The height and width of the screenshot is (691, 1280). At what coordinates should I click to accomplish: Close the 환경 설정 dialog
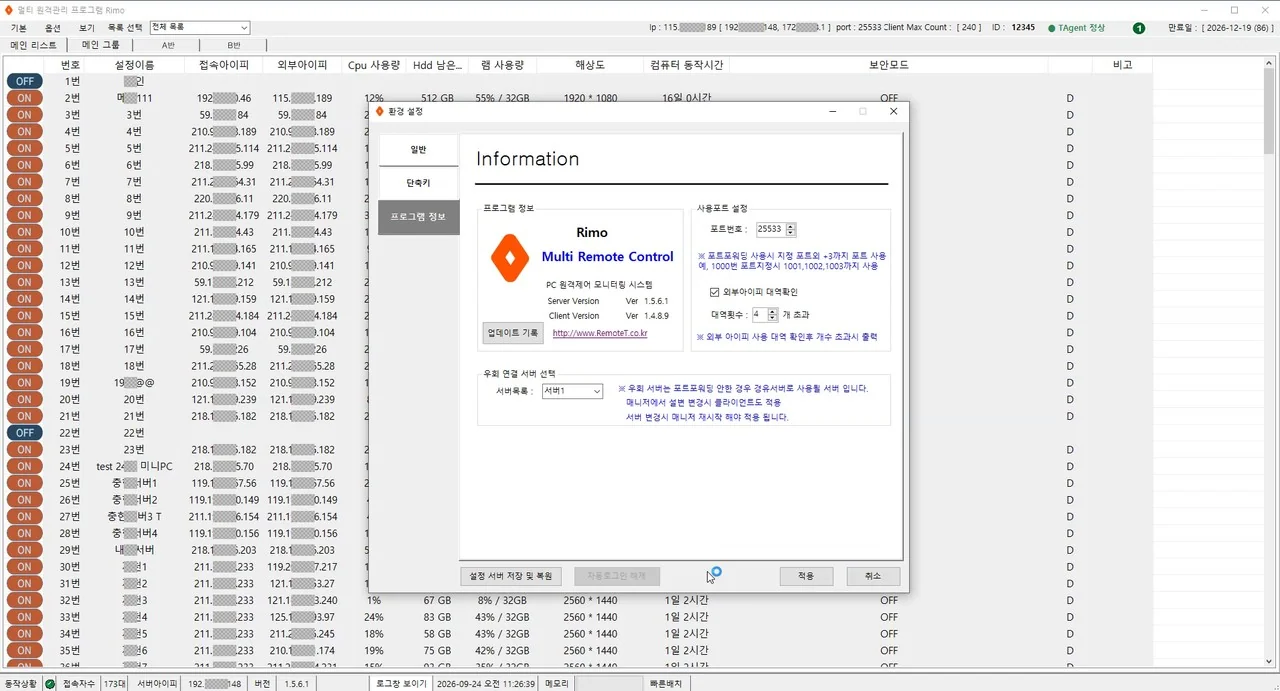coord(893,111)
